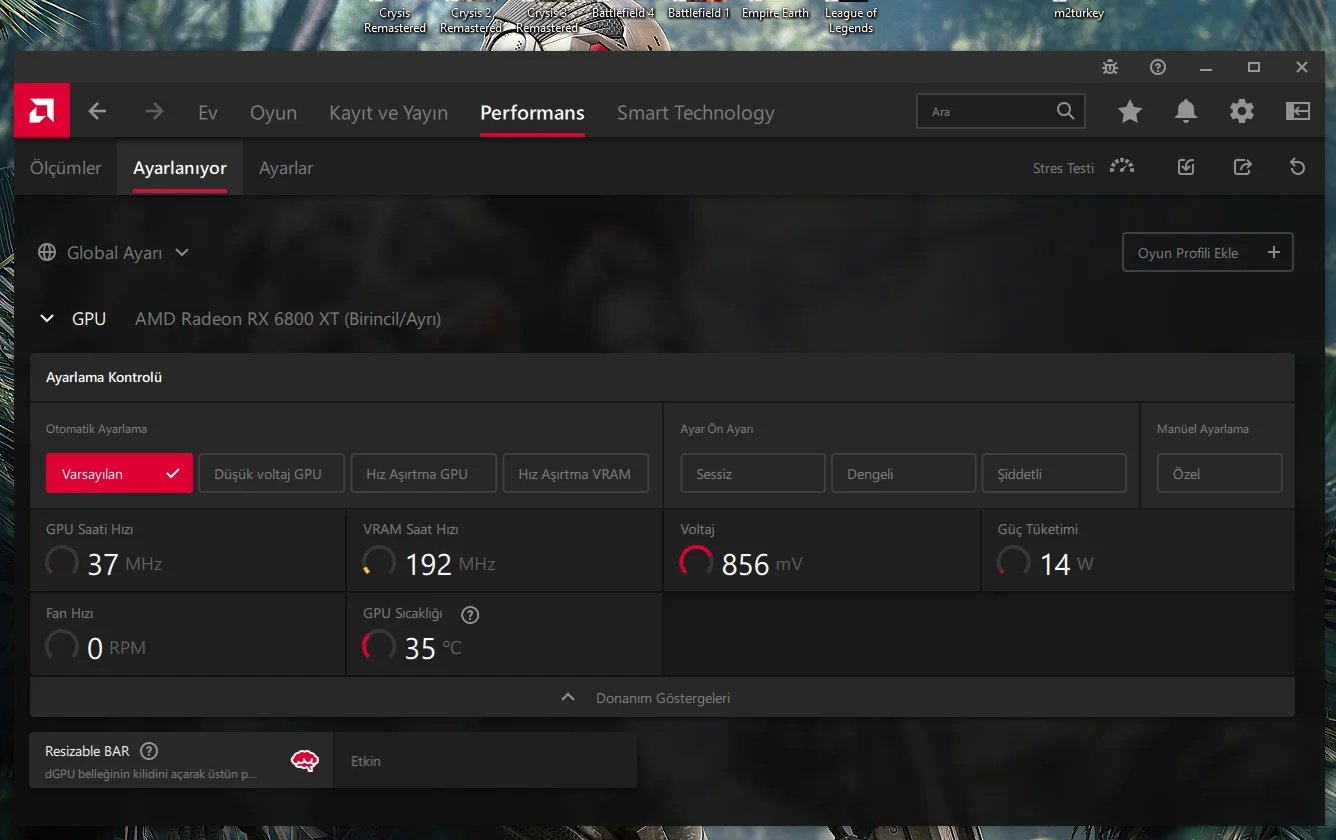
Task: Click the help icon beside Resizable BAR
Action: [x=149, y=751]
